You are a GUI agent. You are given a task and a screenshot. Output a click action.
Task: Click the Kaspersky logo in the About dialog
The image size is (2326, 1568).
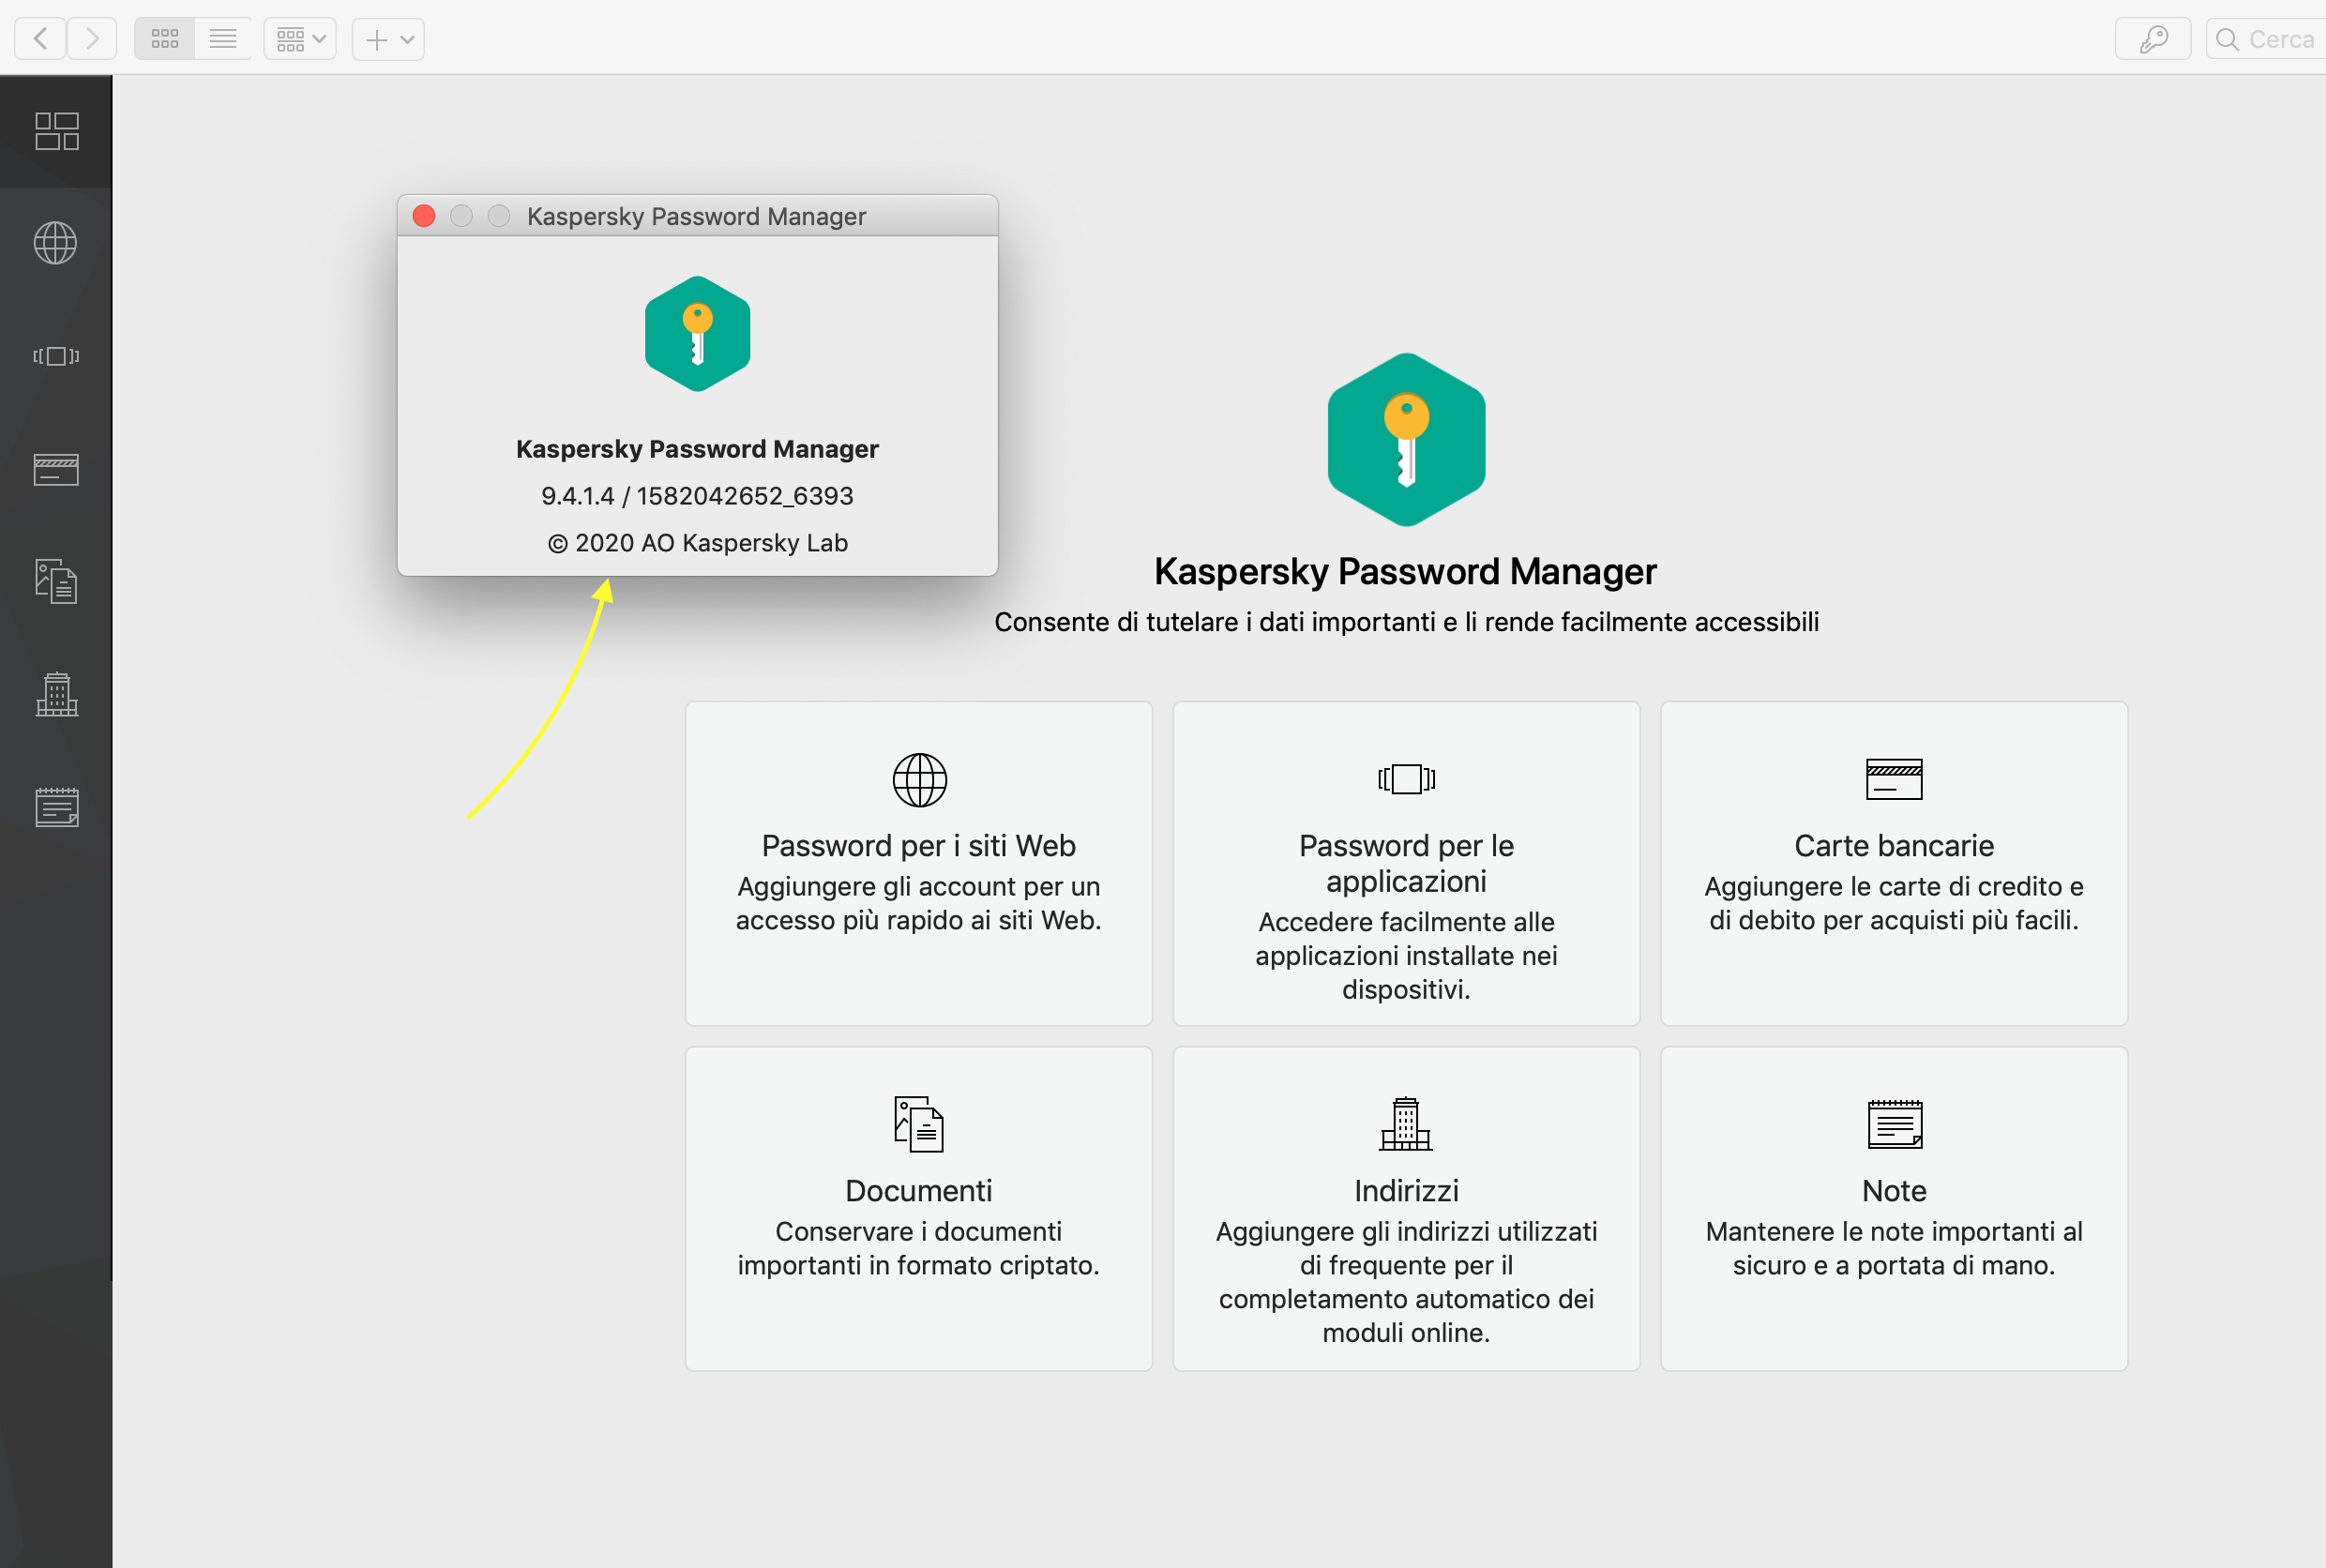click(x=697, y=333)
